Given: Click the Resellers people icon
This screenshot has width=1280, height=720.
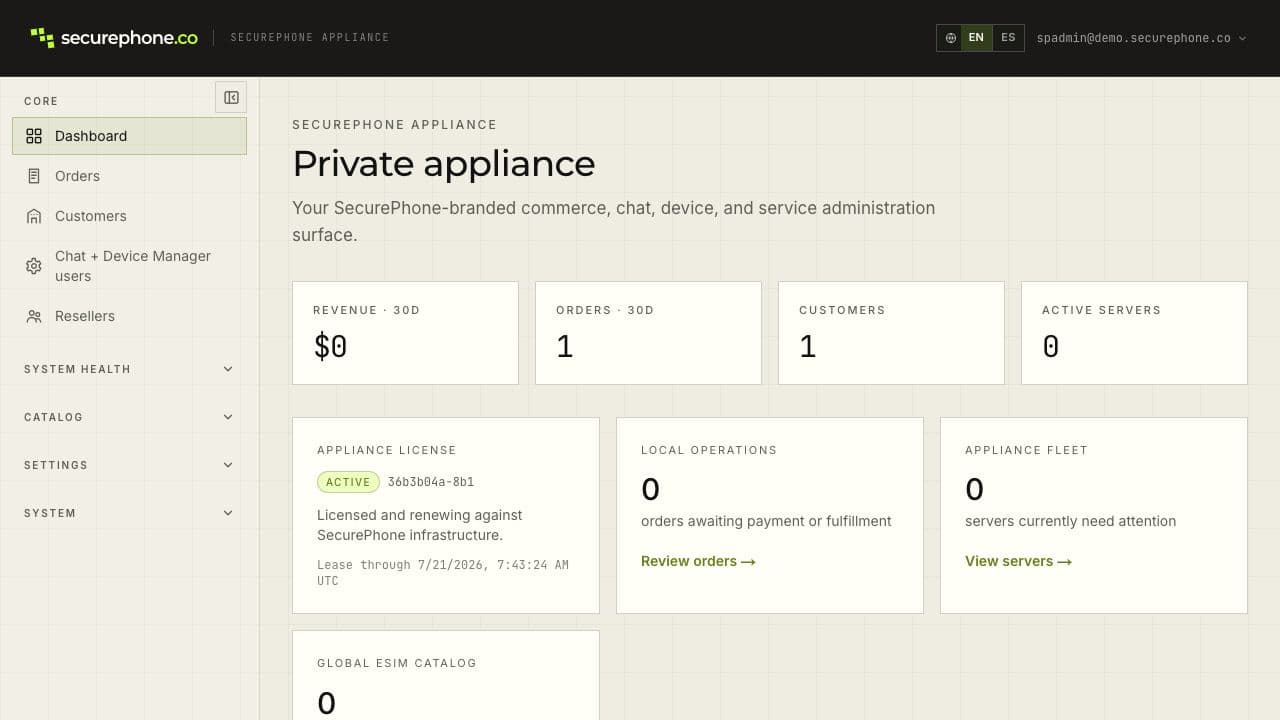Looking at the screenshot, I should 34,316.
